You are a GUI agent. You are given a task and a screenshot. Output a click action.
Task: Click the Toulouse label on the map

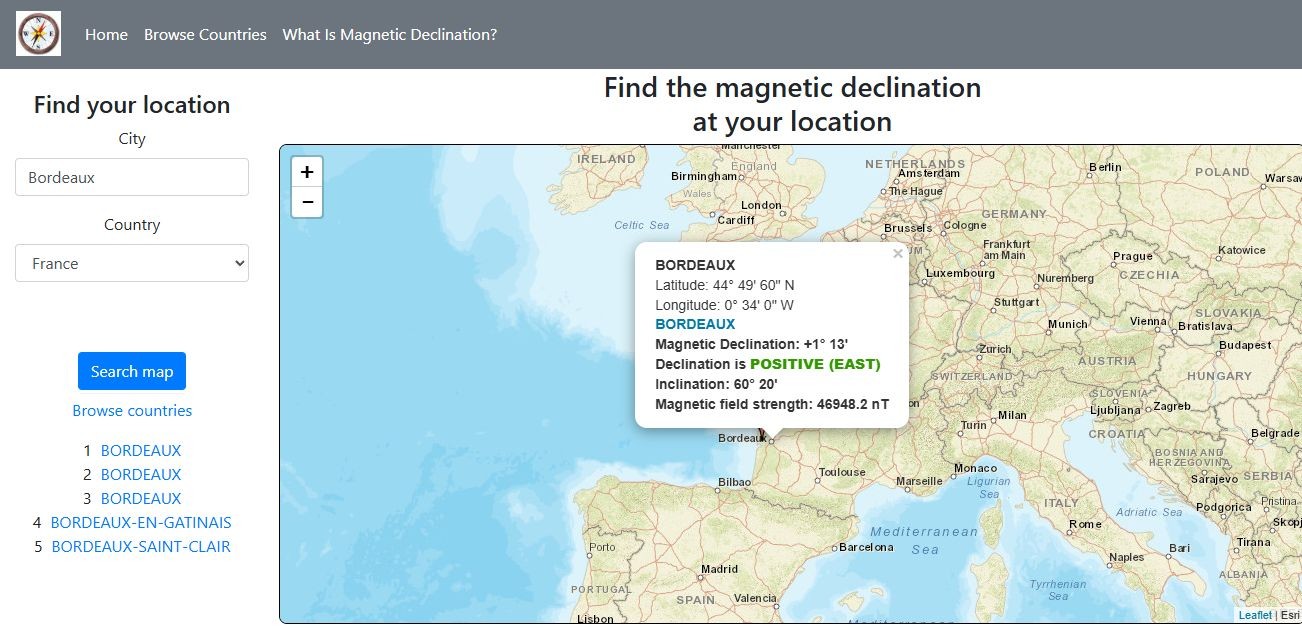tap(842, 472)
